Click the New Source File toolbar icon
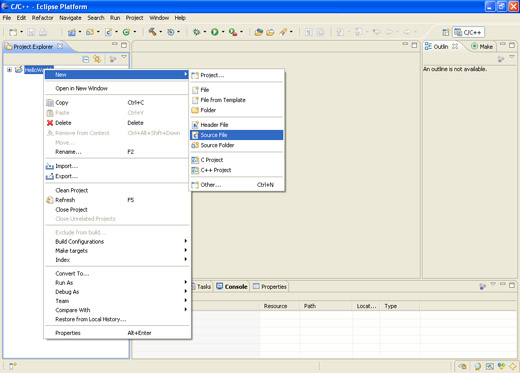Viewport: 520px width, 373px height. pos(108,32)
